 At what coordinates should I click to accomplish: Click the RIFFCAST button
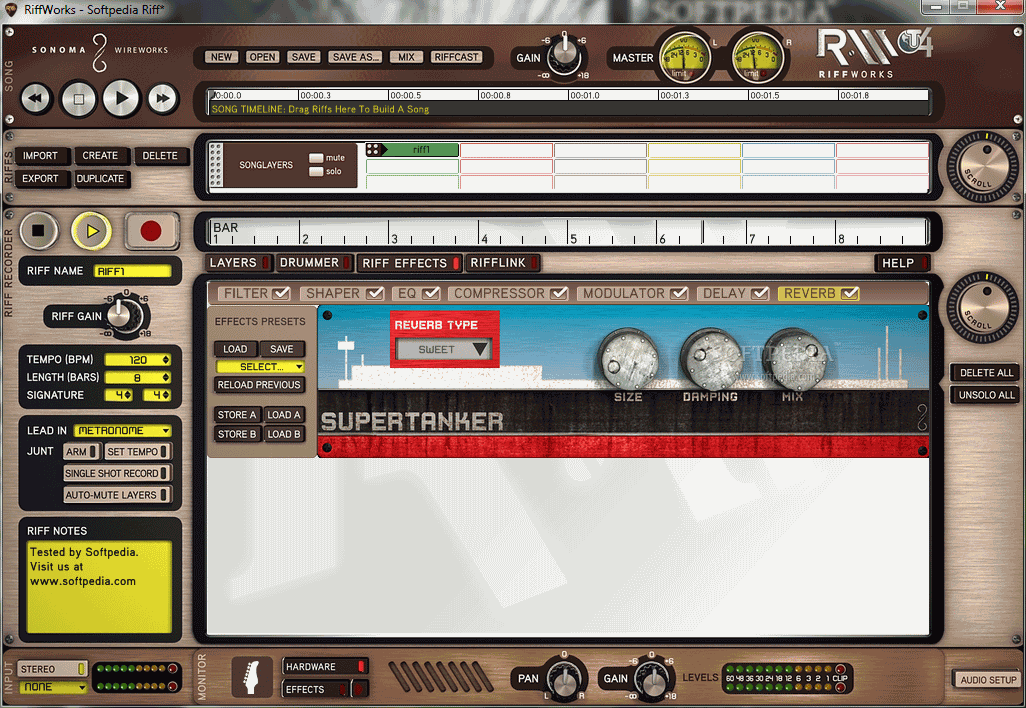[x=457, y=57]
